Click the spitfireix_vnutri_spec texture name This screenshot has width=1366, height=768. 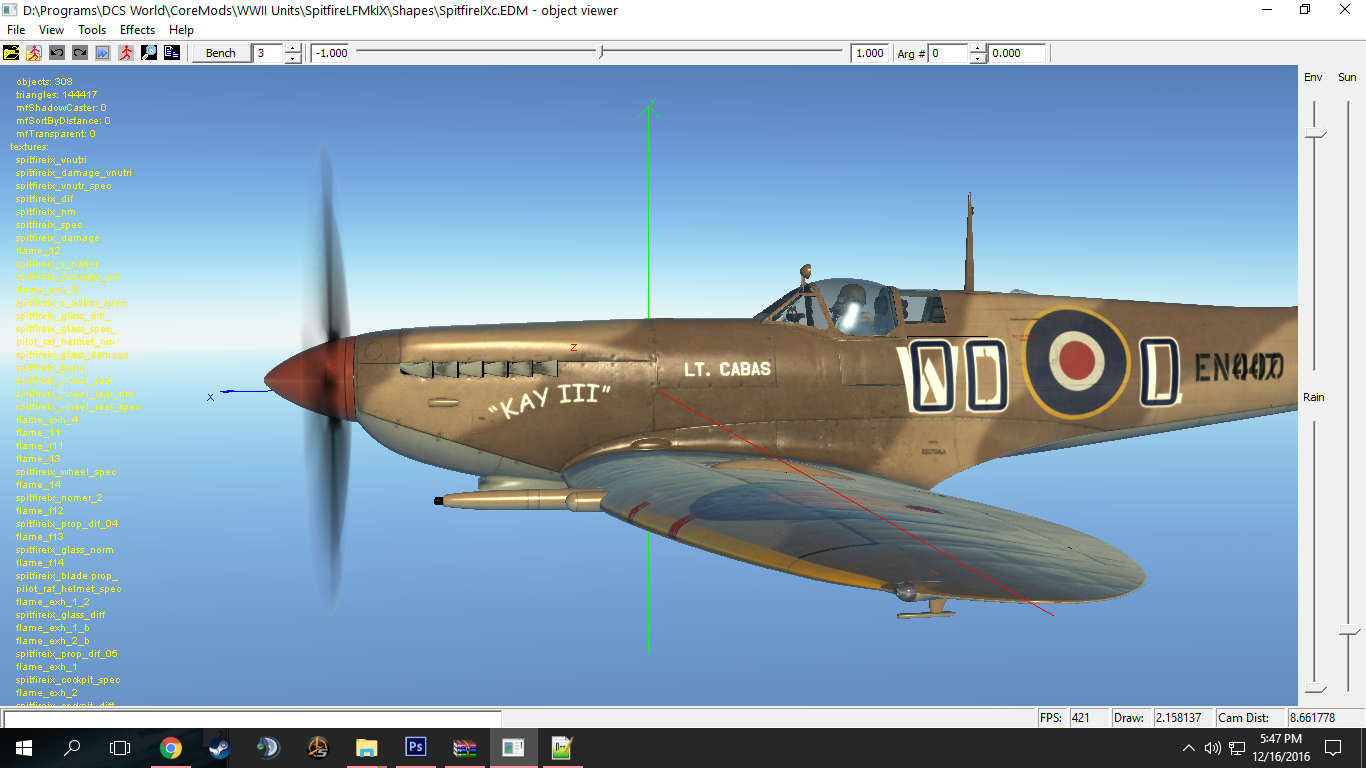point(63,186)
